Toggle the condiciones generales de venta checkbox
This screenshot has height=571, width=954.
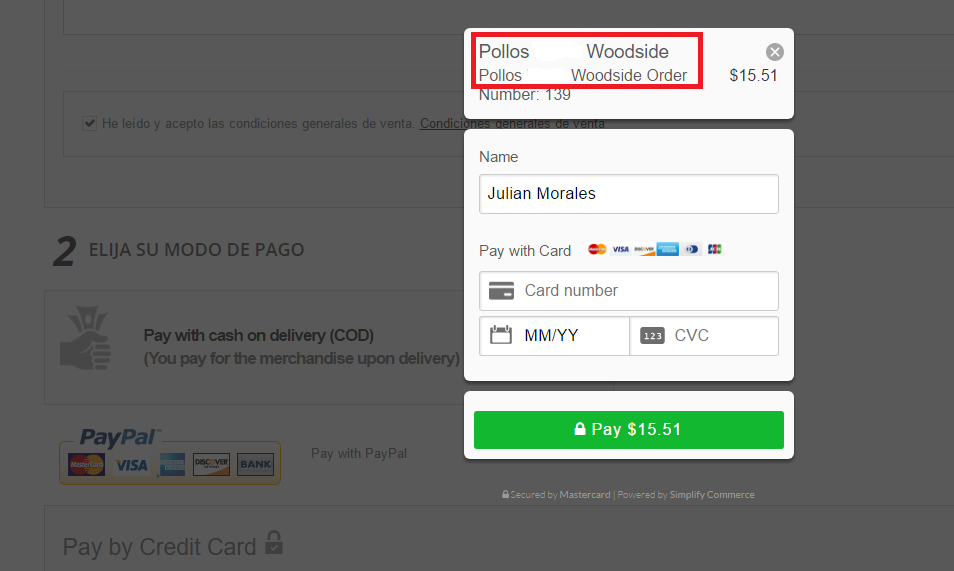89,124
